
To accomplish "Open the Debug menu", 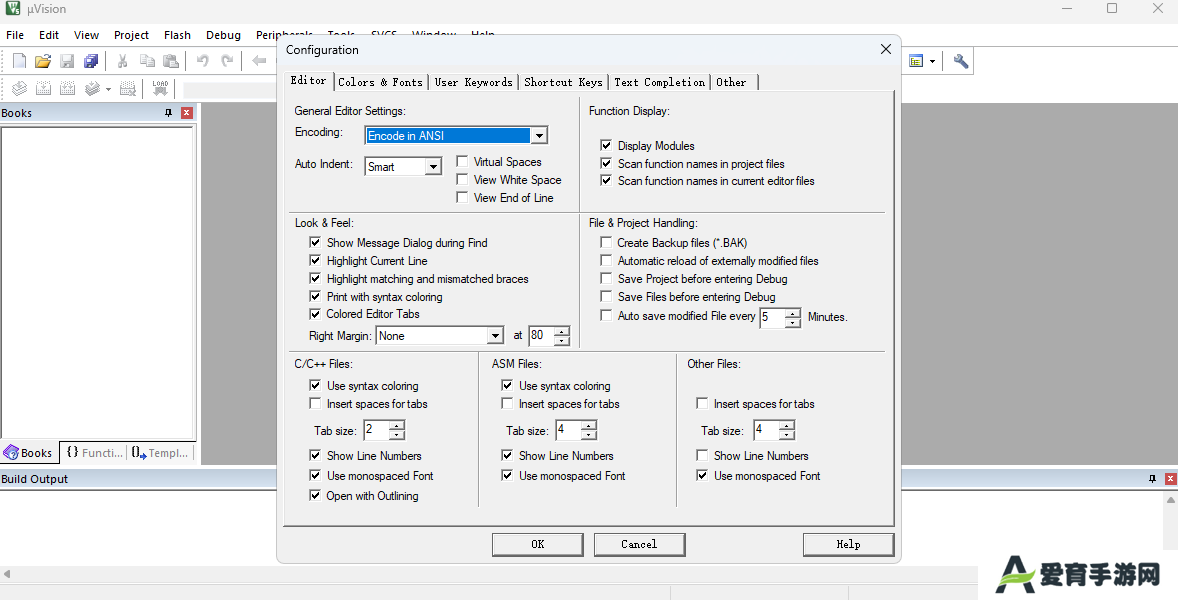I will tap(223, 35).
